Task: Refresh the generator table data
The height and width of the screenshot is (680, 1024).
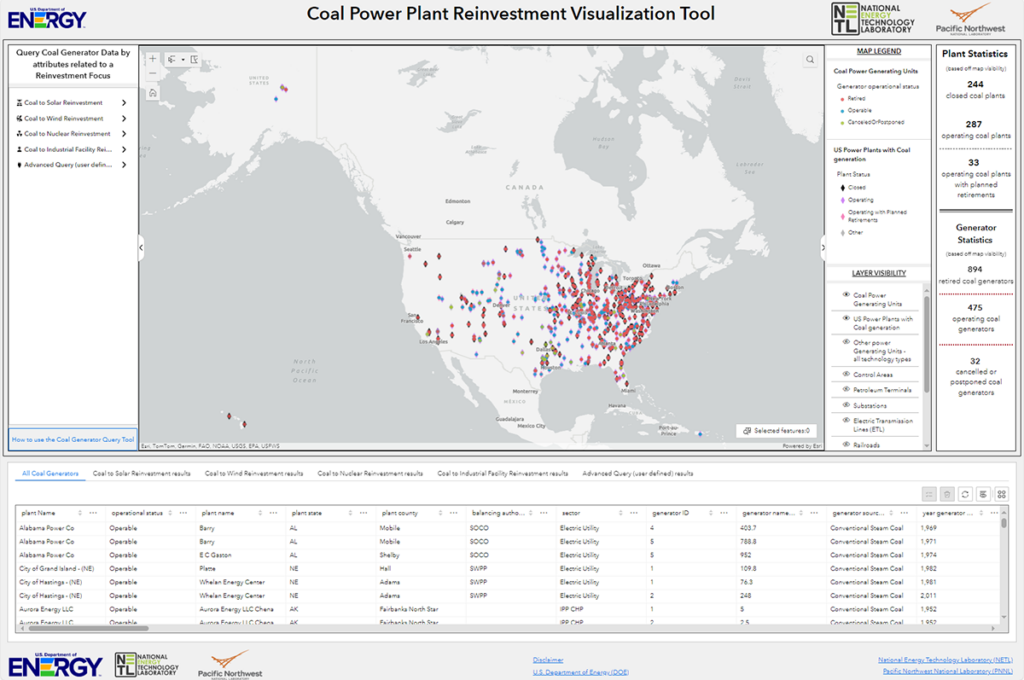Action: tap(965, 494)
